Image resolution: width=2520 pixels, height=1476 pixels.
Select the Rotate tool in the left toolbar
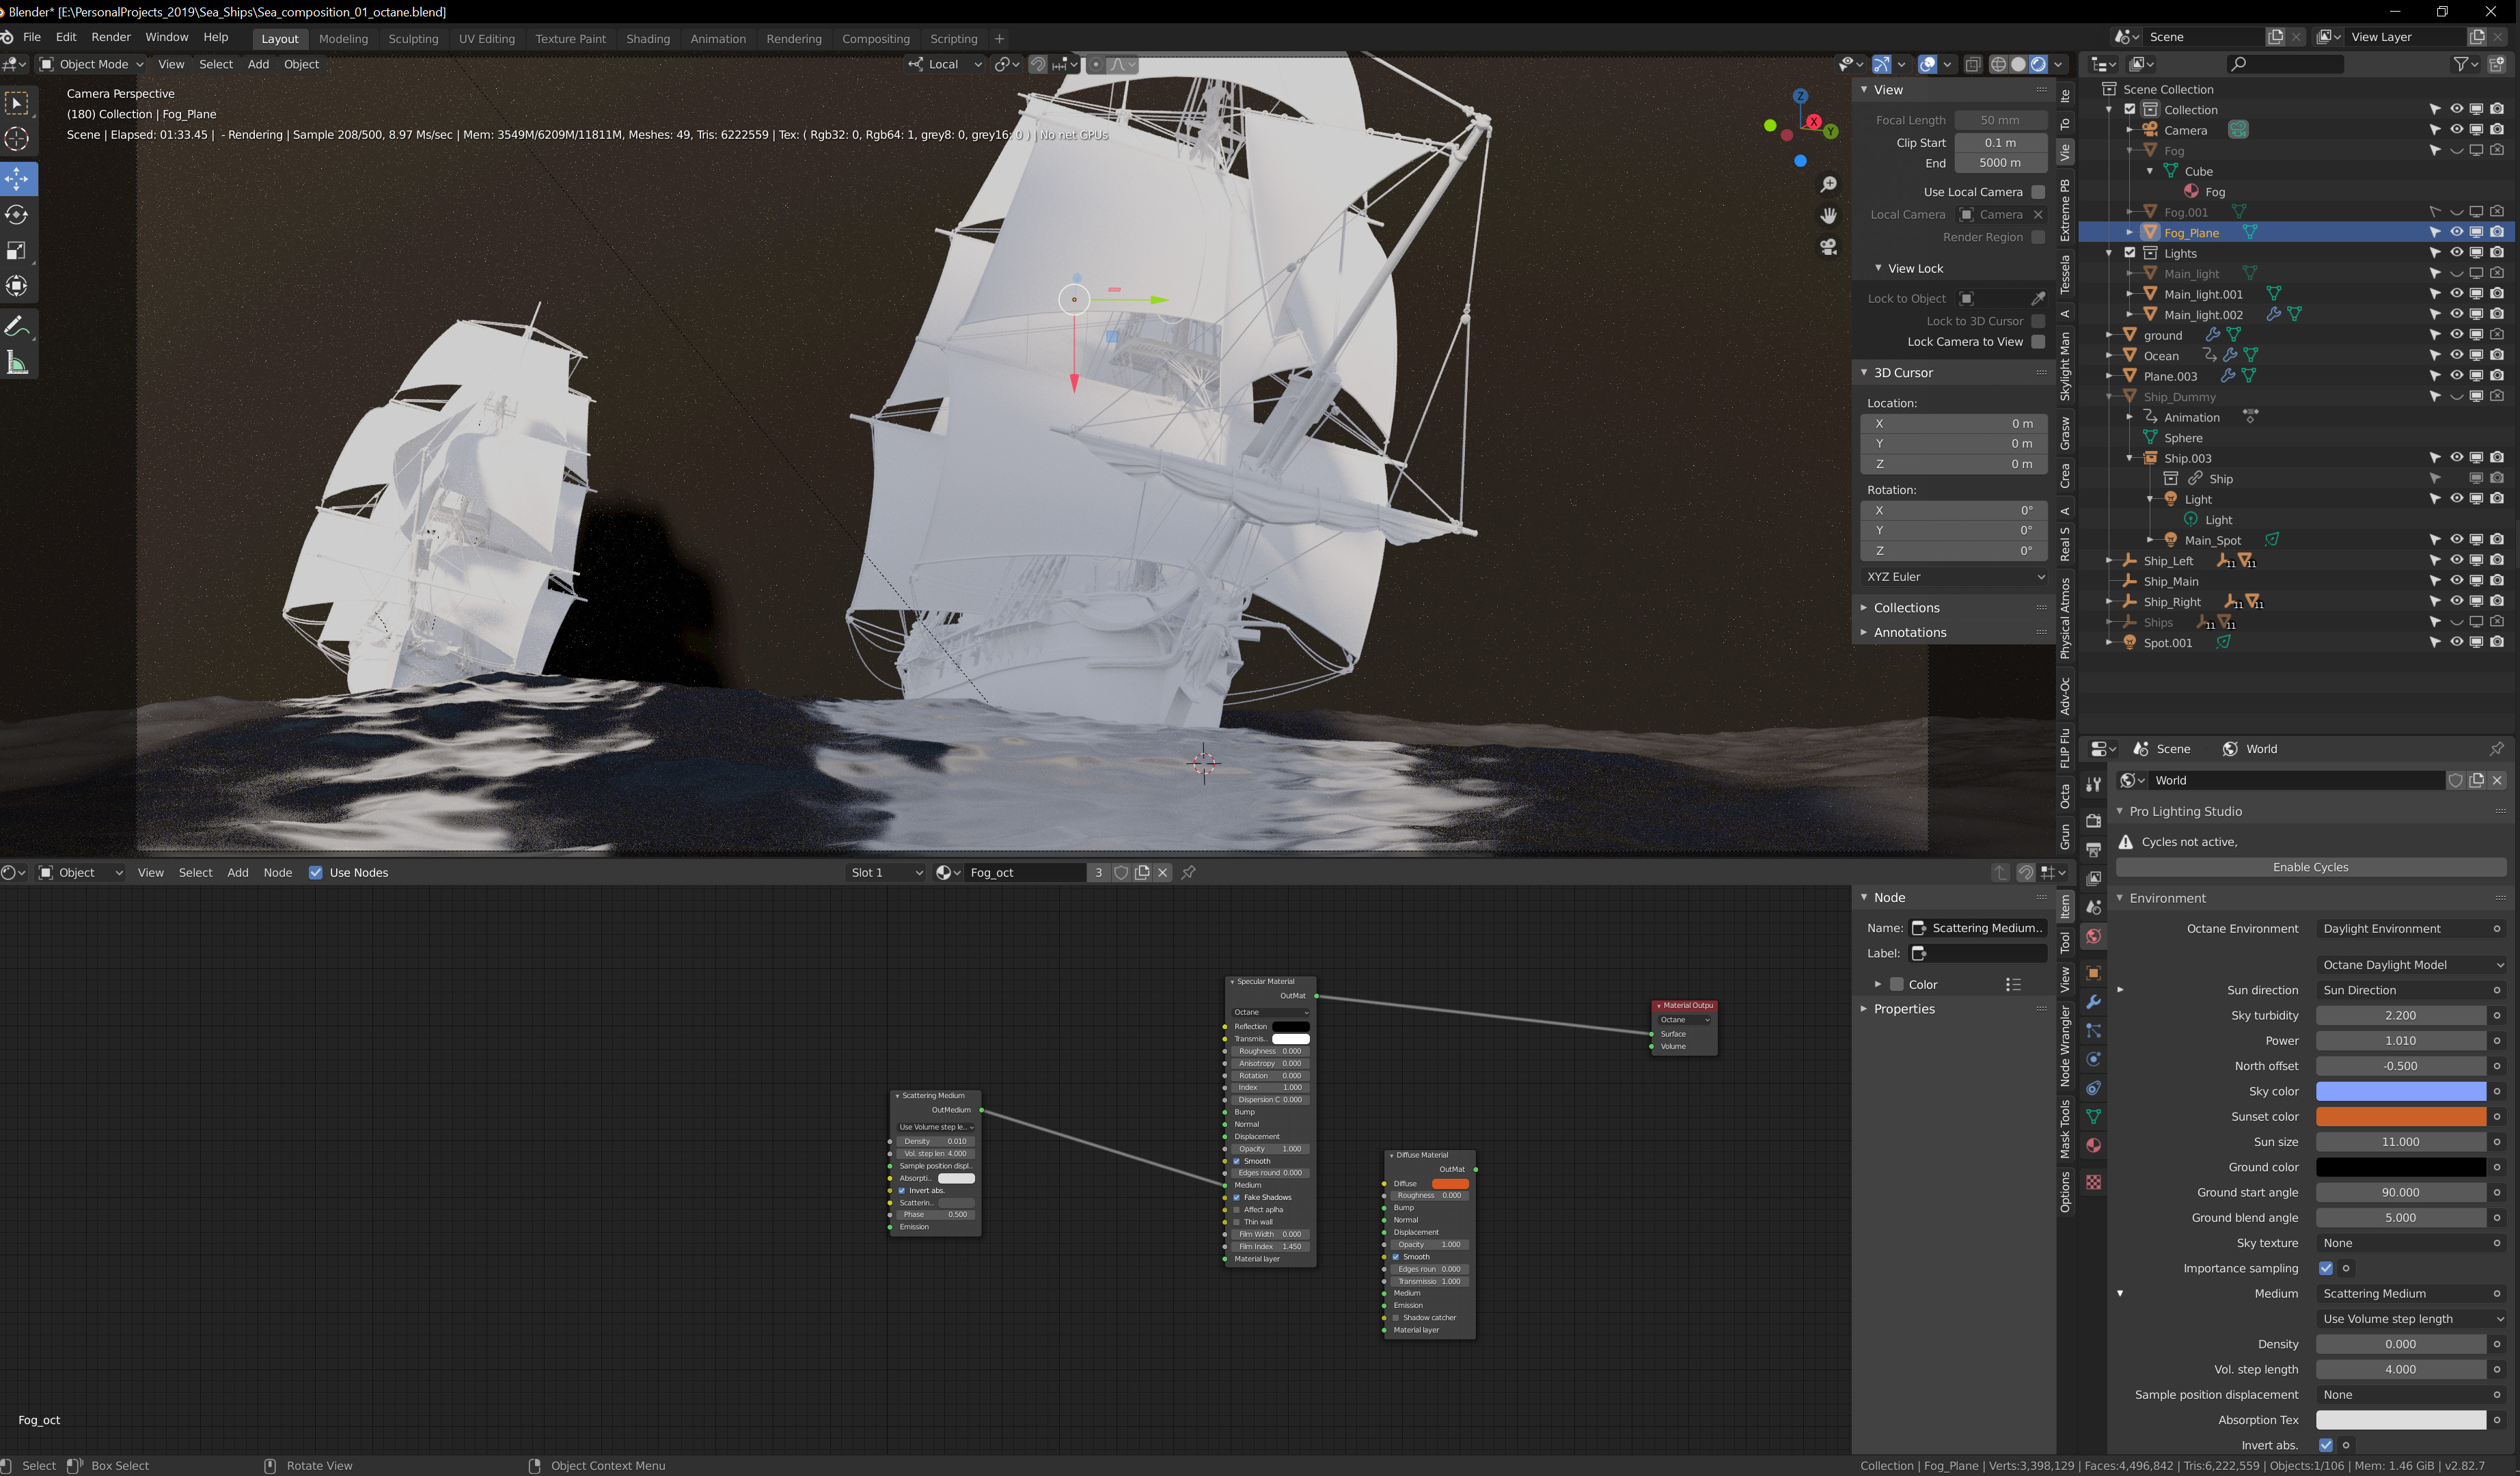(17, 215)
